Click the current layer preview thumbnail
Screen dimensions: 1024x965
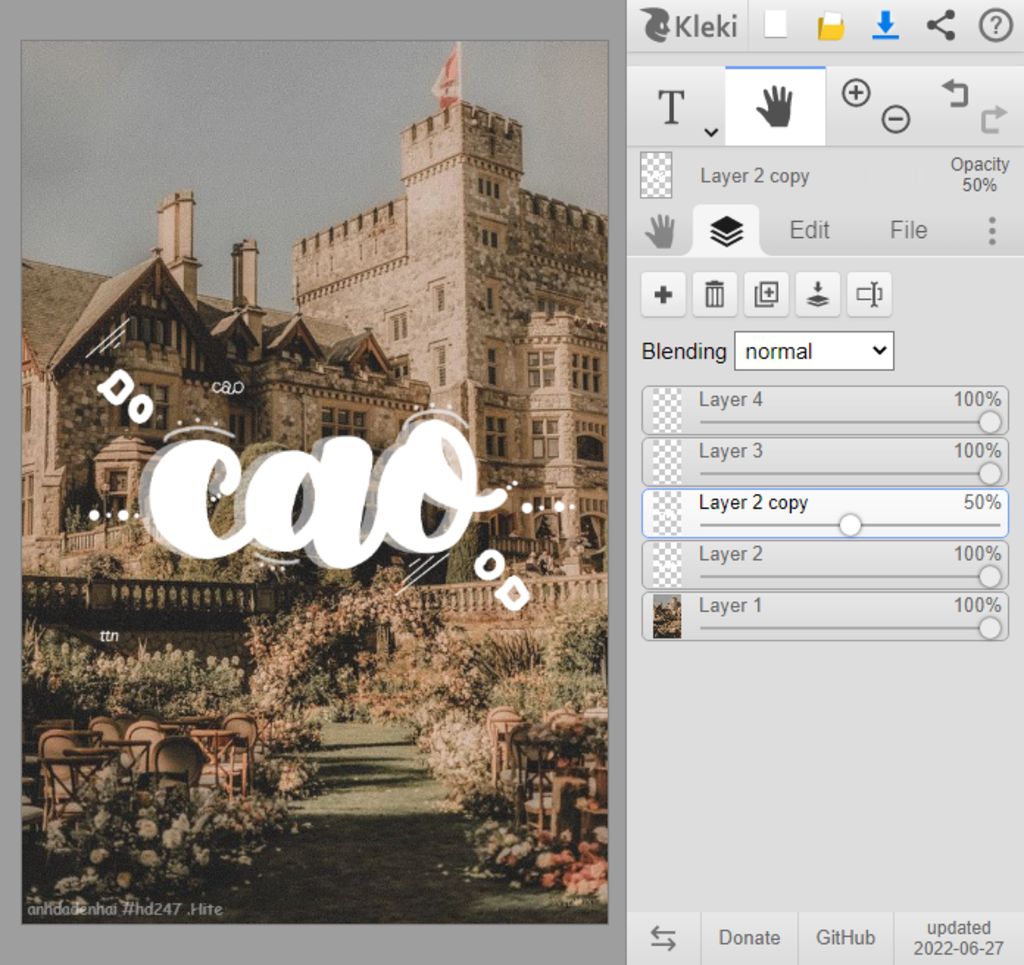[x=656, y=175]
